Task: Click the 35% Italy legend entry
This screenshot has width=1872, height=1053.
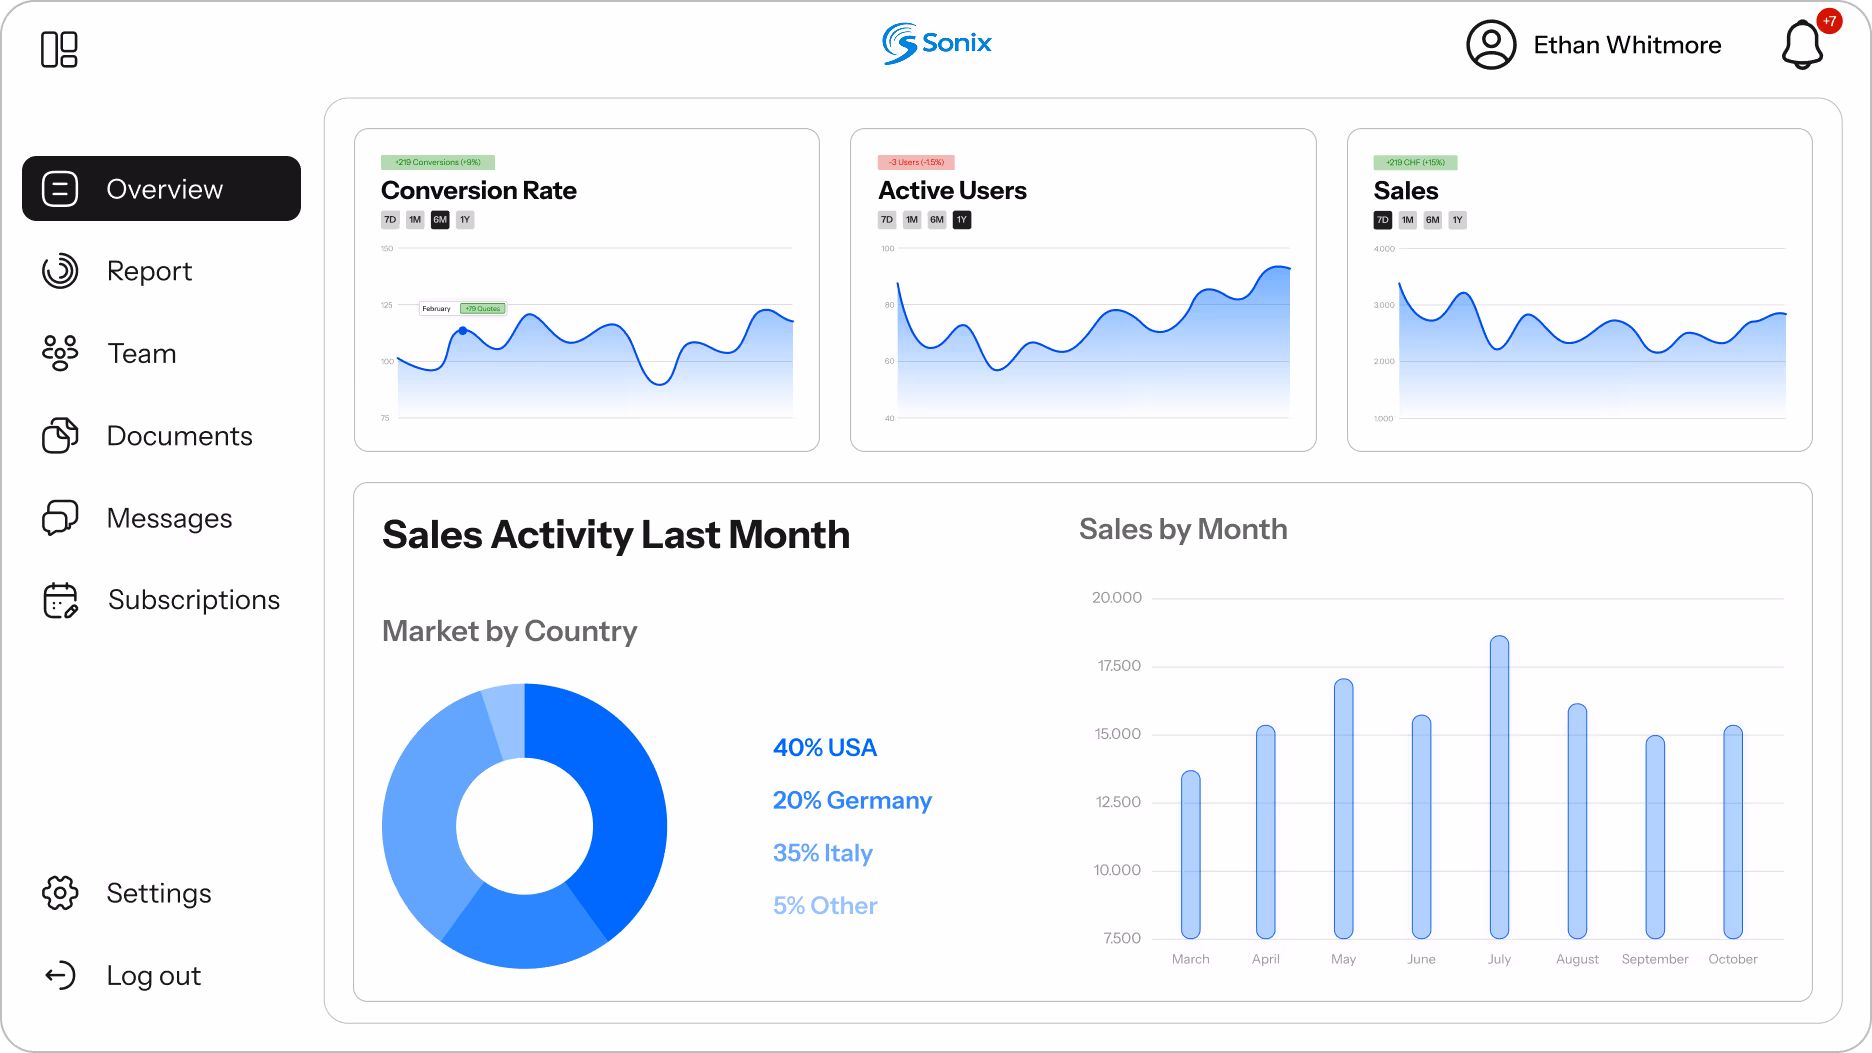Action: click(x=823, y=853)
